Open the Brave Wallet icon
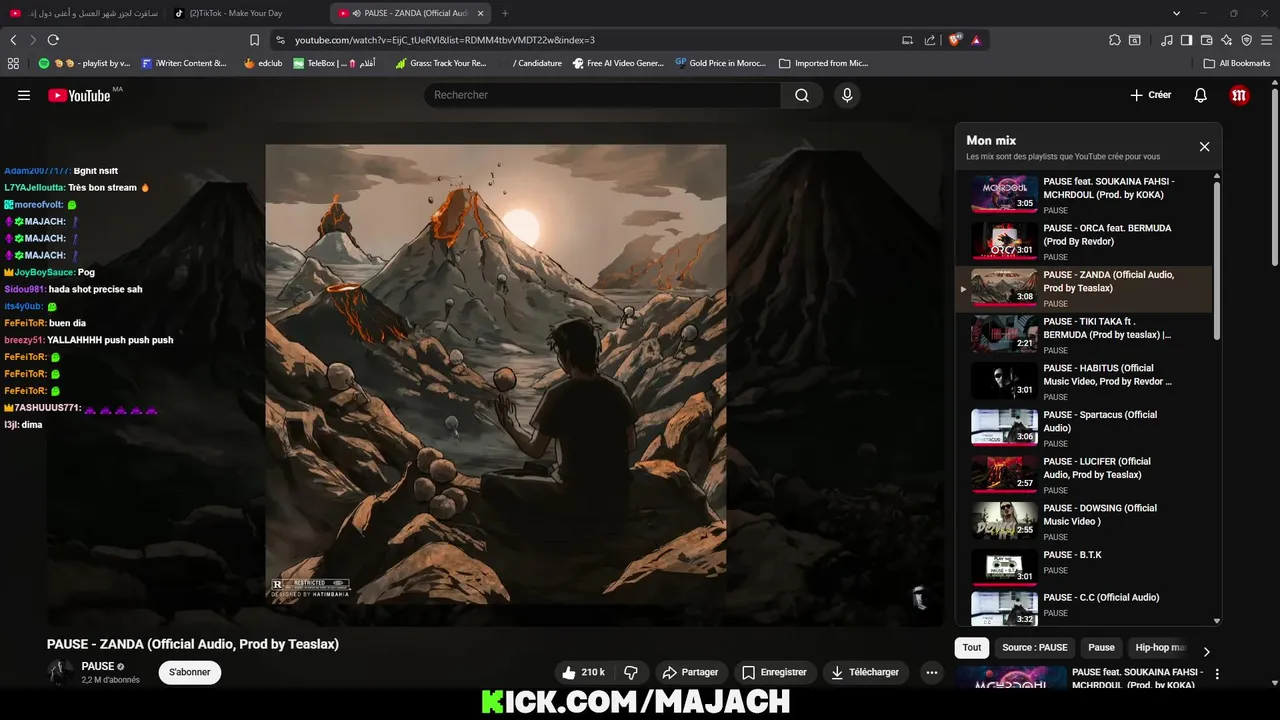 pyautogui.click(x=1206, y=40)
